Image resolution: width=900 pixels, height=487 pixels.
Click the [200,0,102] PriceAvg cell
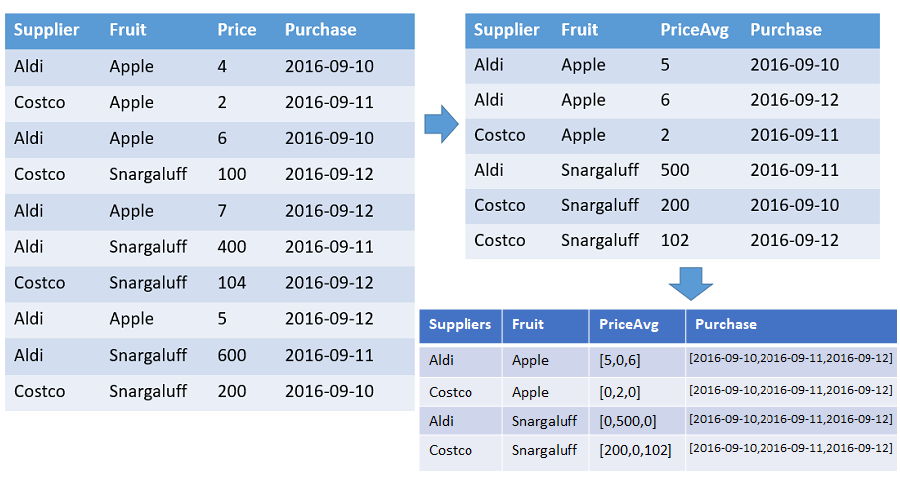tap(637, 451)
